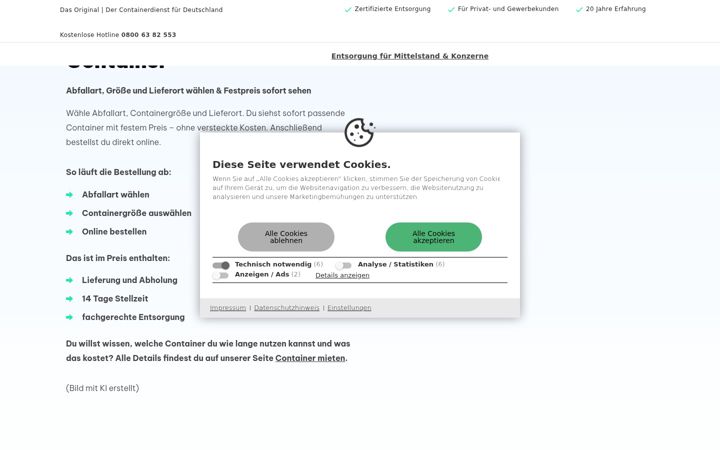Screen dimensions: 720x450
Task: Click the list item Lieferung und Abholung
Action: click(x=129, y=280)
